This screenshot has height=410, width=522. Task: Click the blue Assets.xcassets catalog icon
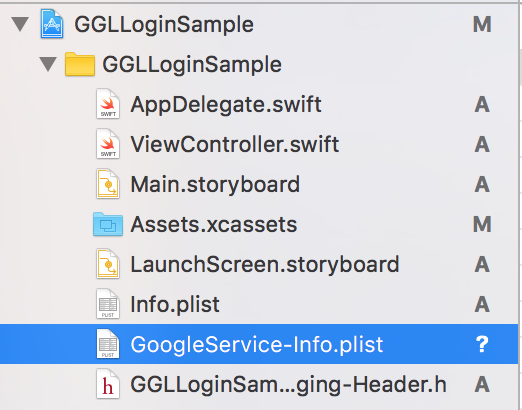click(x=108, y=224)
